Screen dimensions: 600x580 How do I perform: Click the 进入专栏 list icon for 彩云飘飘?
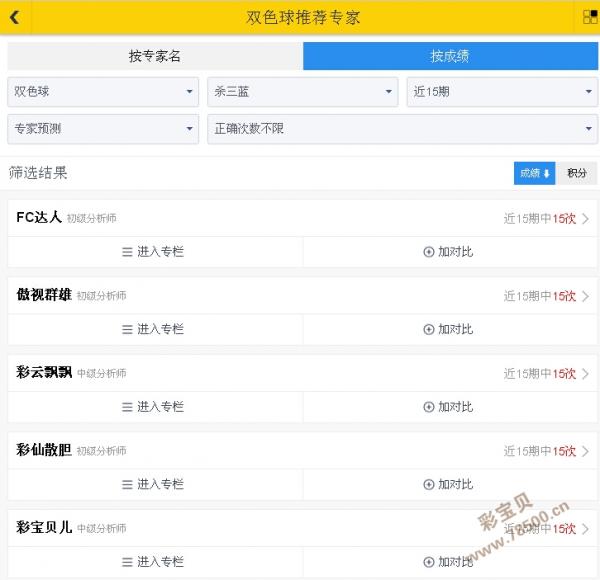tap(127, 407)
